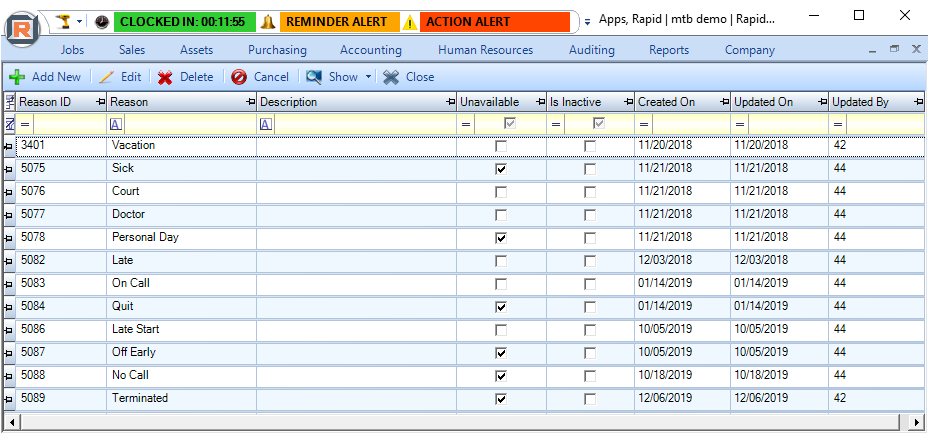Open the Purchasing menu

(277, 50)
